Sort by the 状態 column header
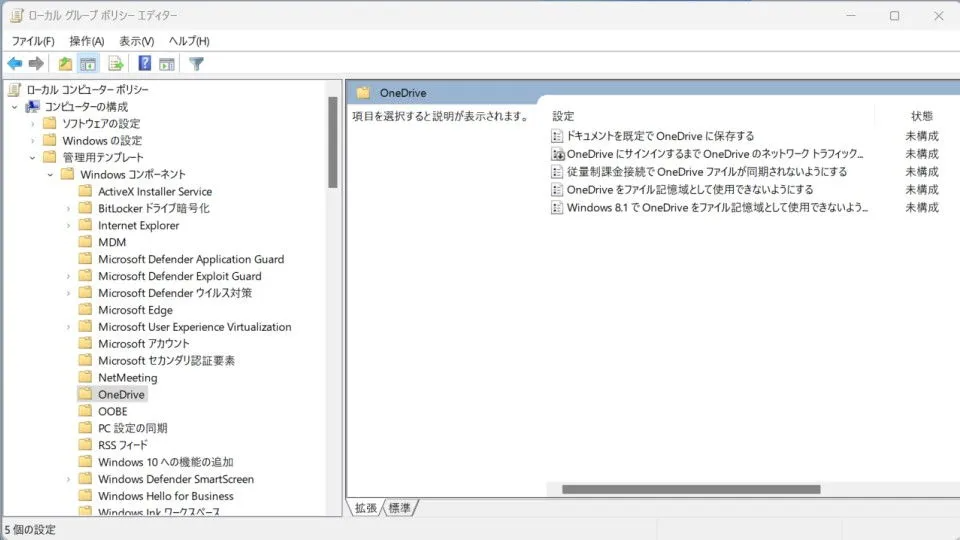The height and width of the screenshot is (540, 960). point(921,116)
